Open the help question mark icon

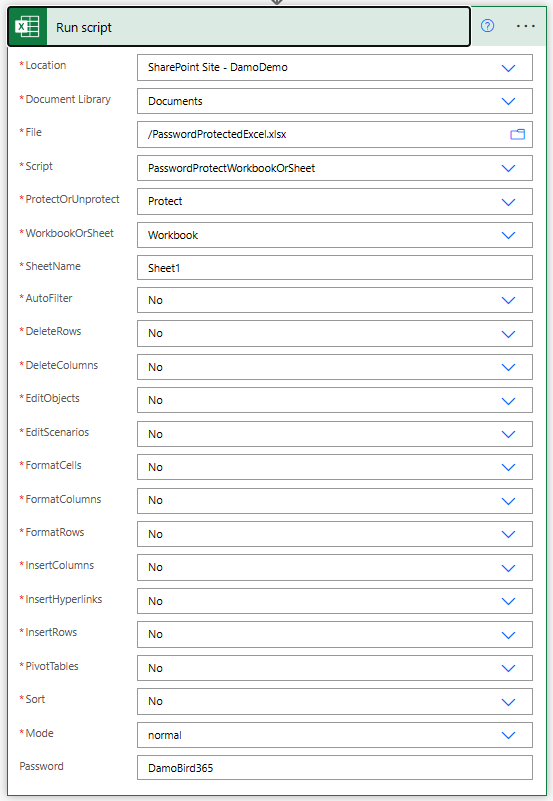tap(488, 26)
